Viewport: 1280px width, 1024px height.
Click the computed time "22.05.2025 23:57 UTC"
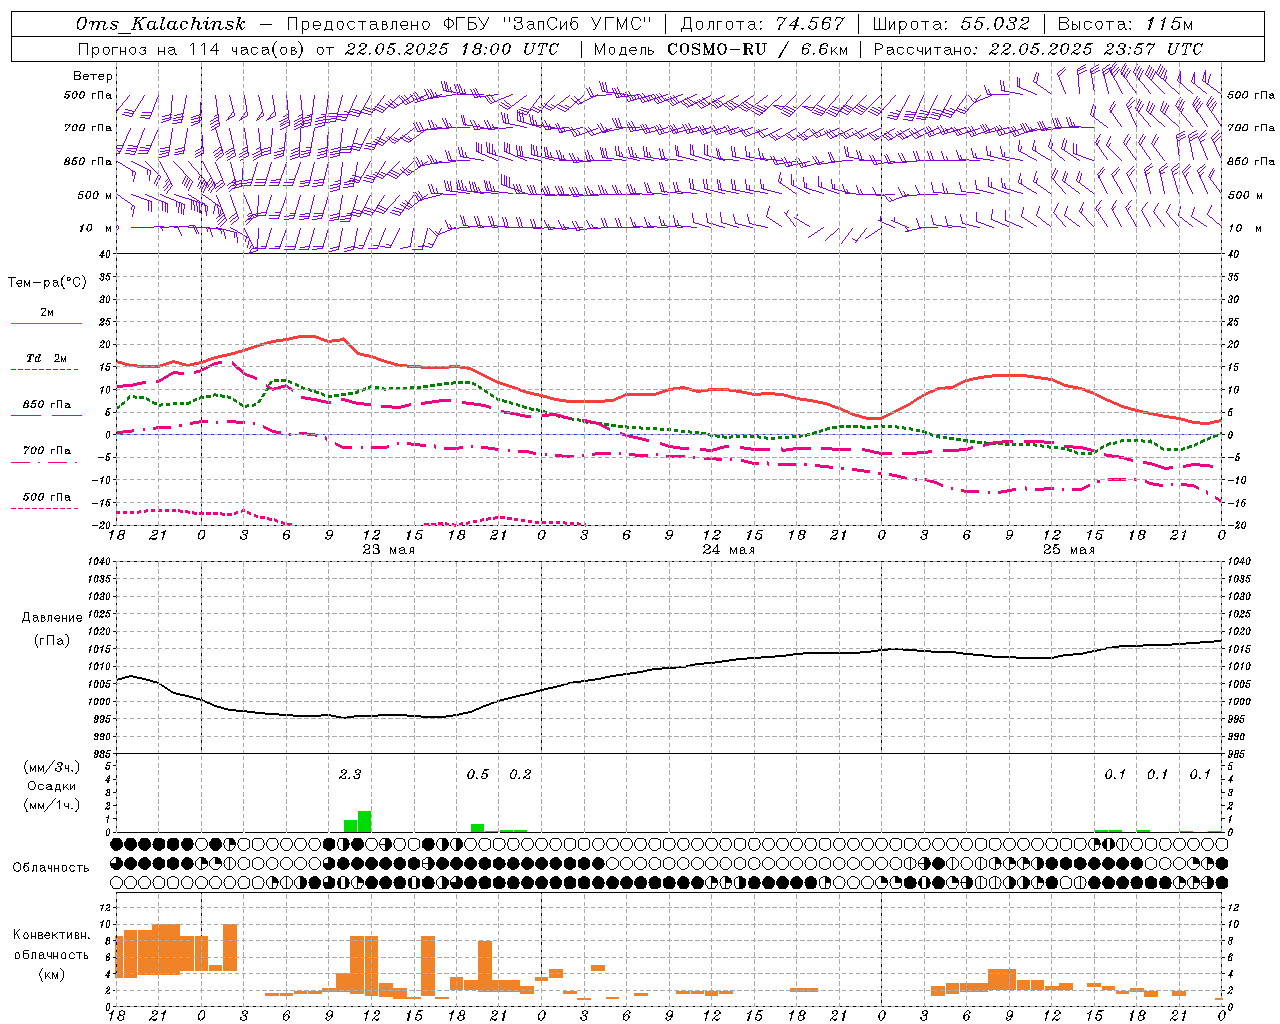1096,49
